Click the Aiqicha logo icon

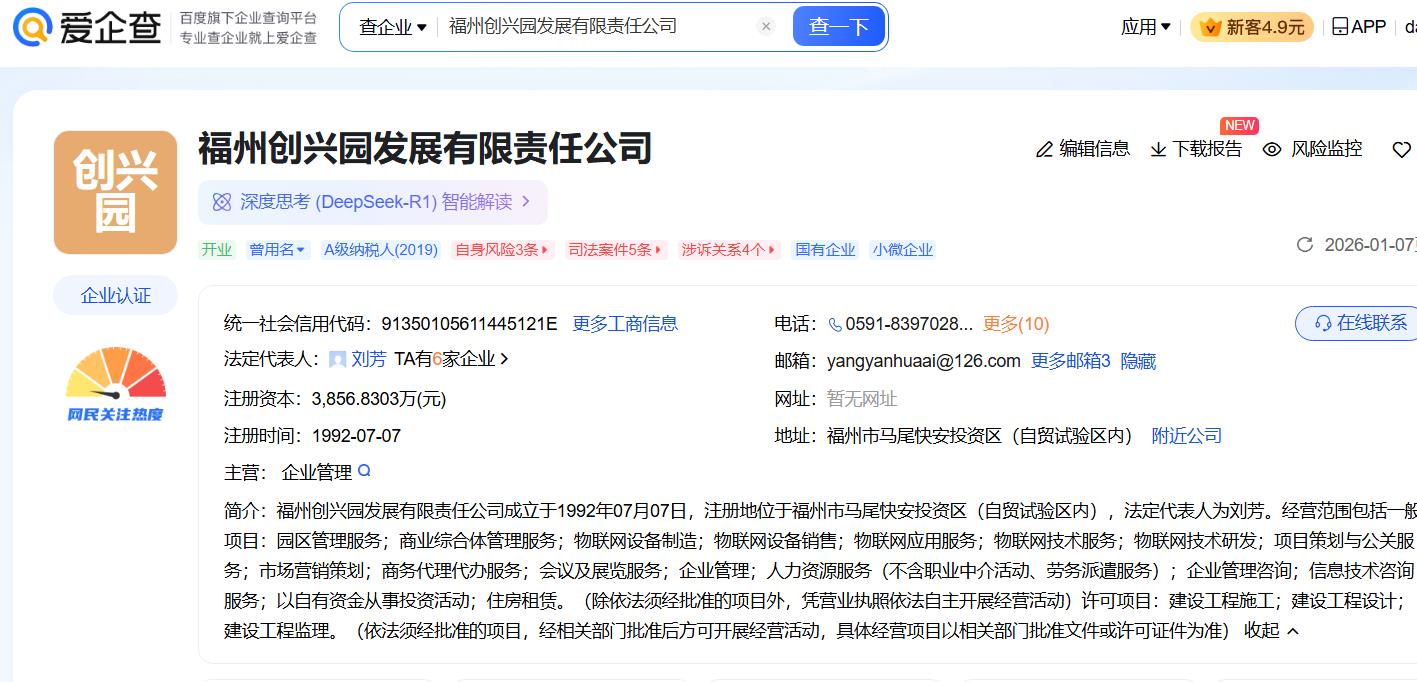(32, 27)
